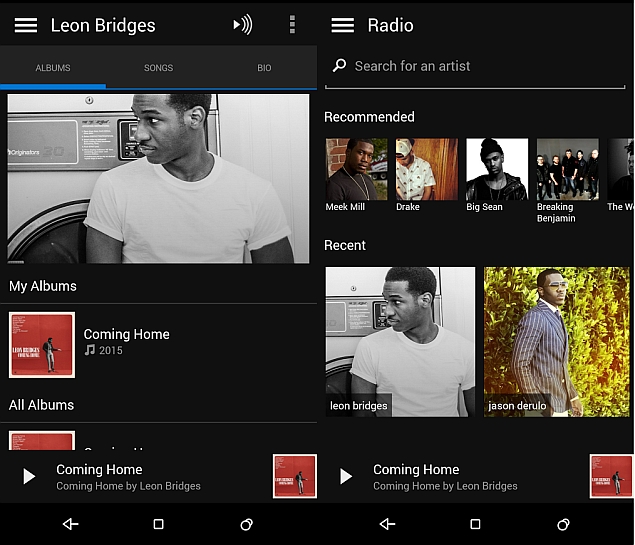Focus the Search for an artist field
The height and width of the screenshot is (545, 635).
pos(475,66)
